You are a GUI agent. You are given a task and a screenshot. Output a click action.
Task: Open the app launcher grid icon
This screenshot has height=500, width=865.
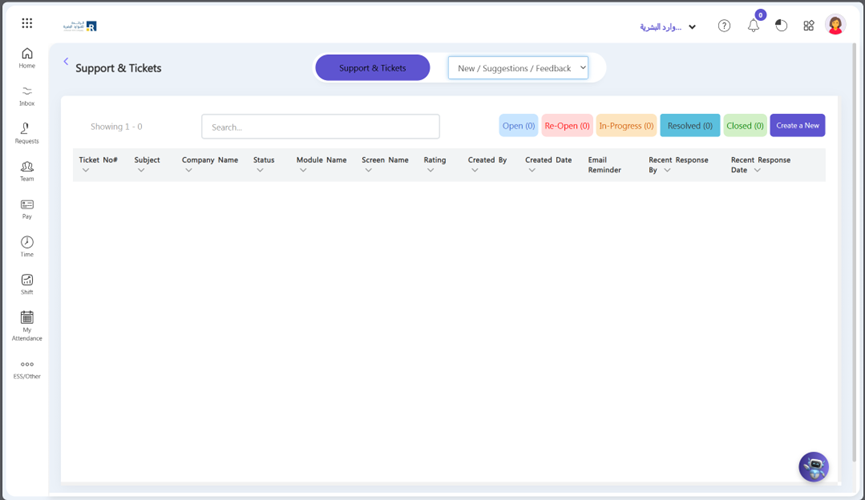point(27,23)
